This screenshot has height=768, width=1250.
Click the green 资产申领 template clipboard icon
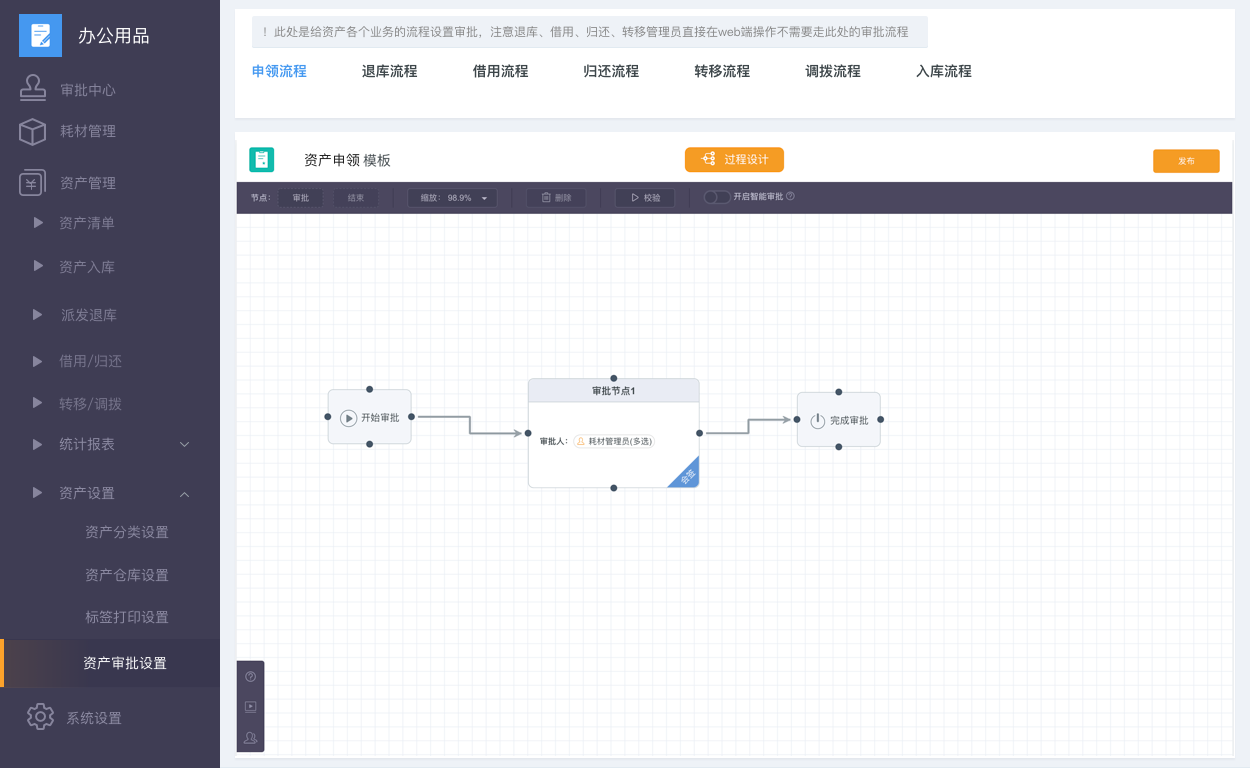(261, 159)
